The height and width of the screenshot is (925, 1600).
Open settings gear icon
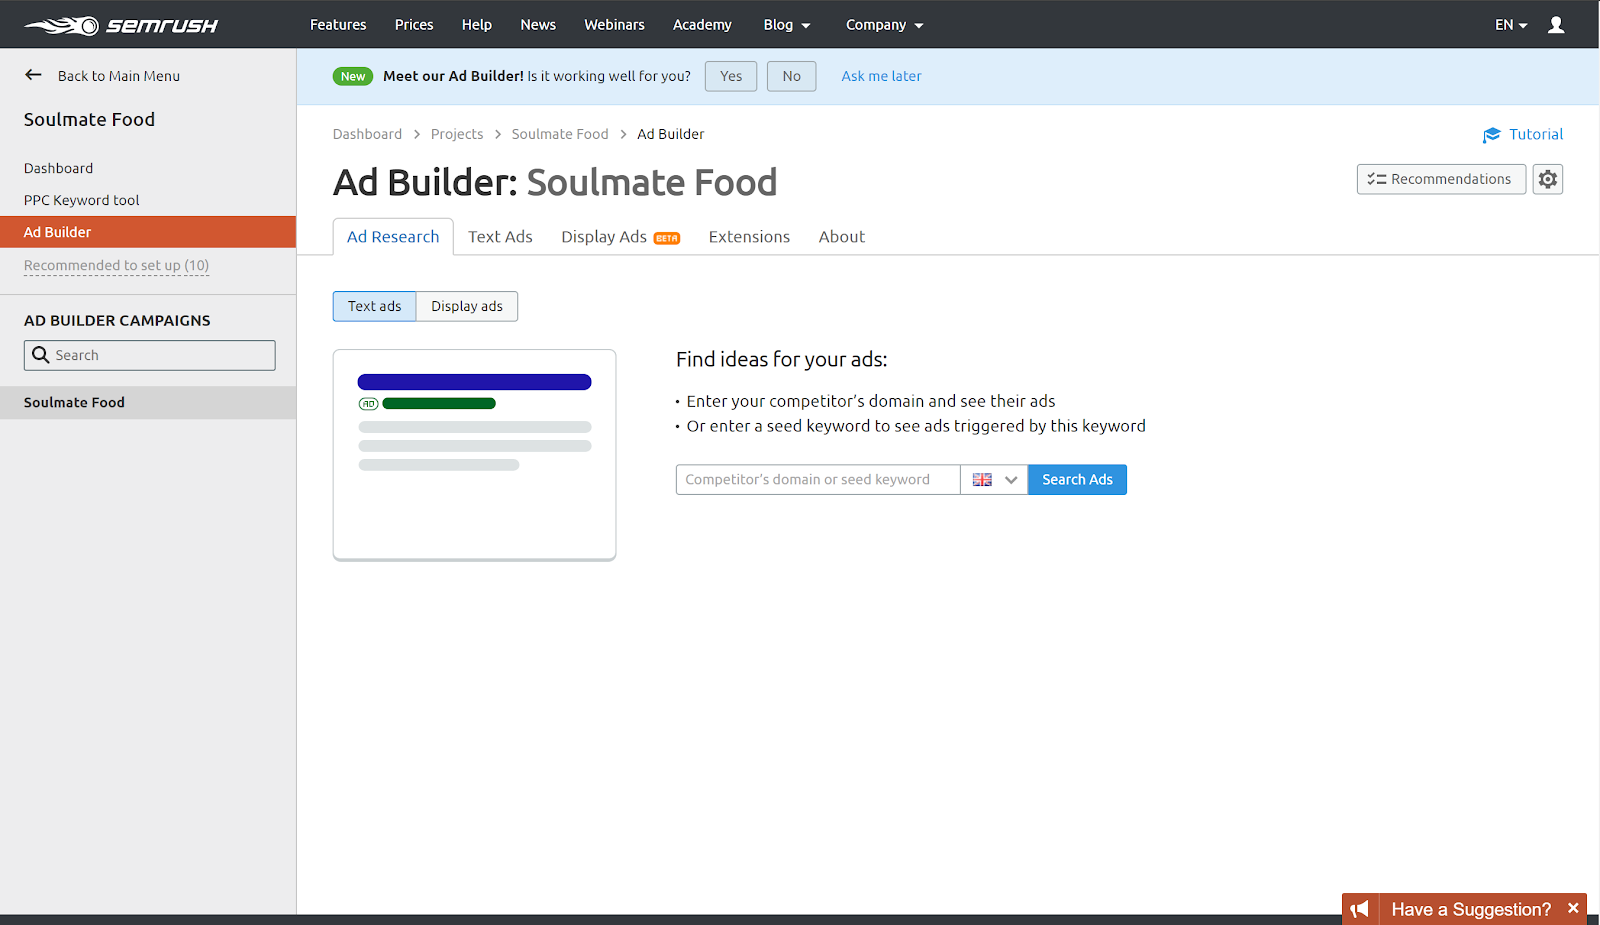click(x=1548, y=179)
